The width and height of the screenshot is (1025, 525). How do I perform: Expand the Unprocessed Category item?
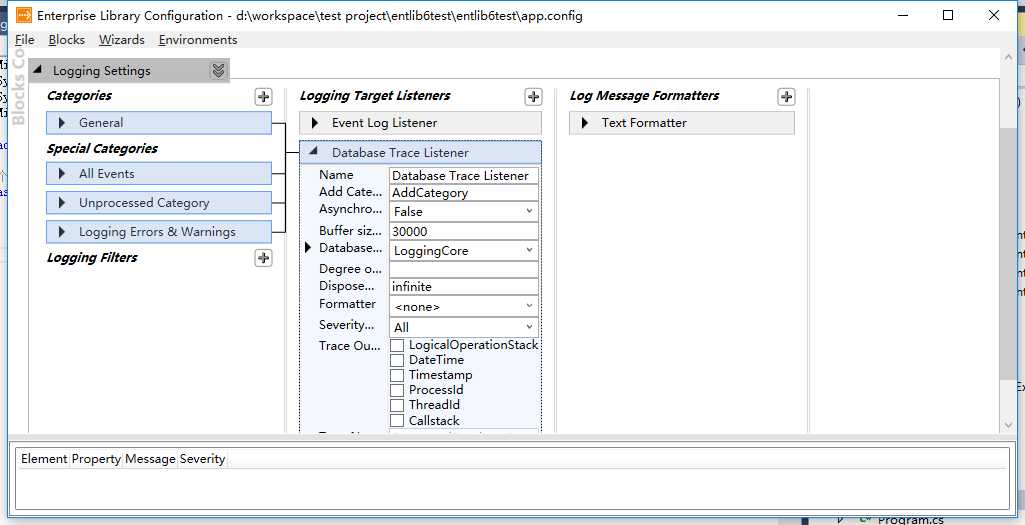pos(62,203)
